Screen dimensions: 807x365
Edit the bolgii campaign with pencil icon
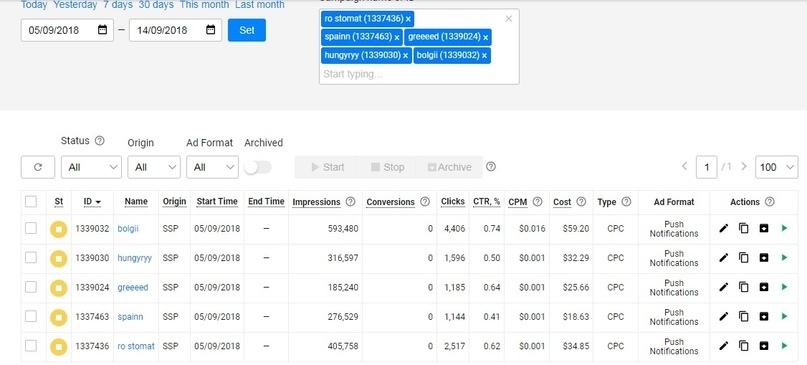pos(724,228)
